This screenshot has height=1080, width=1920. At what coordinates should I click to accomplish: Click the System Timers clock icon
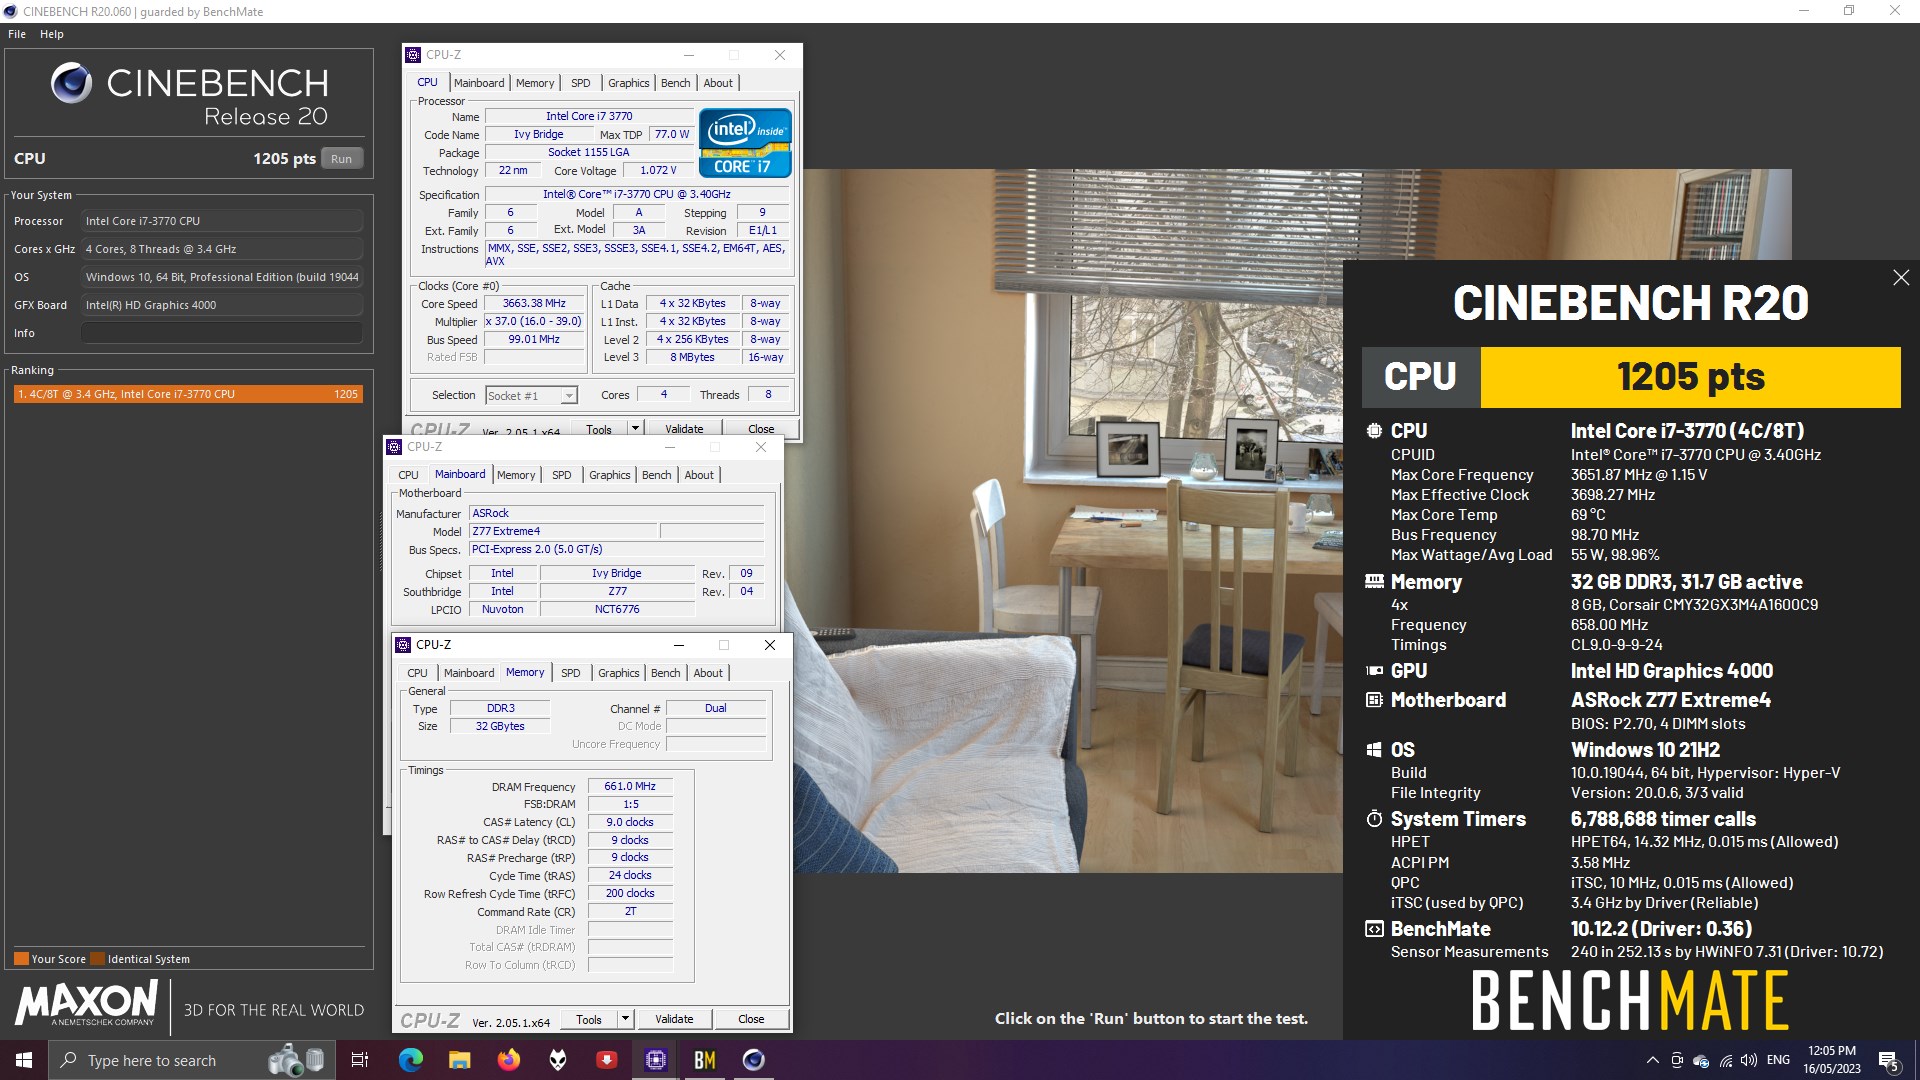coord(1374,819)
